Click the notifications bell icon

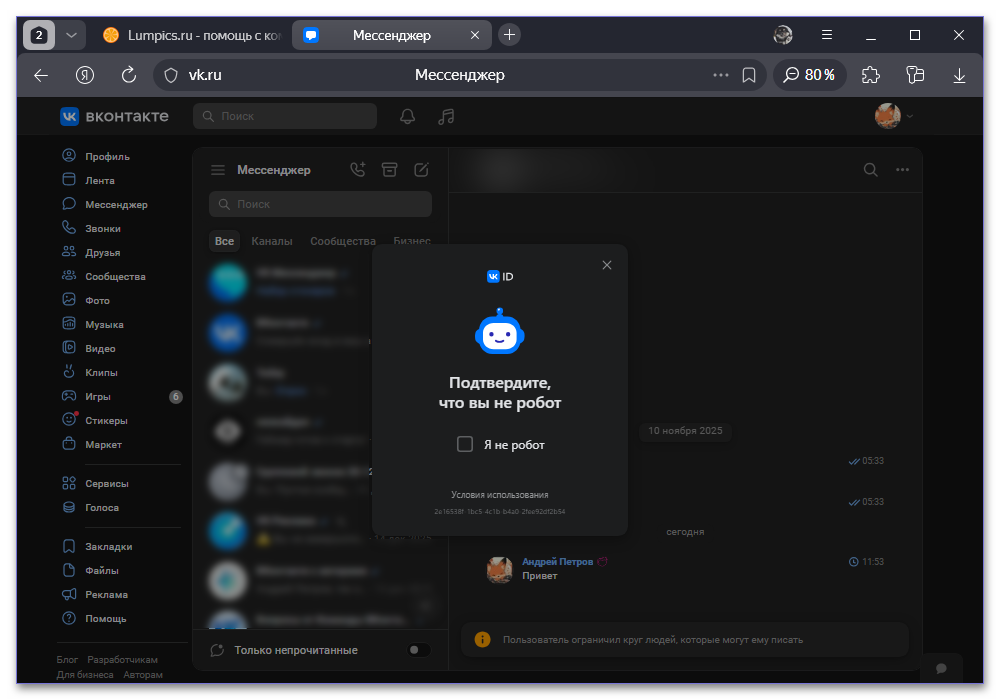coord(408,116)
